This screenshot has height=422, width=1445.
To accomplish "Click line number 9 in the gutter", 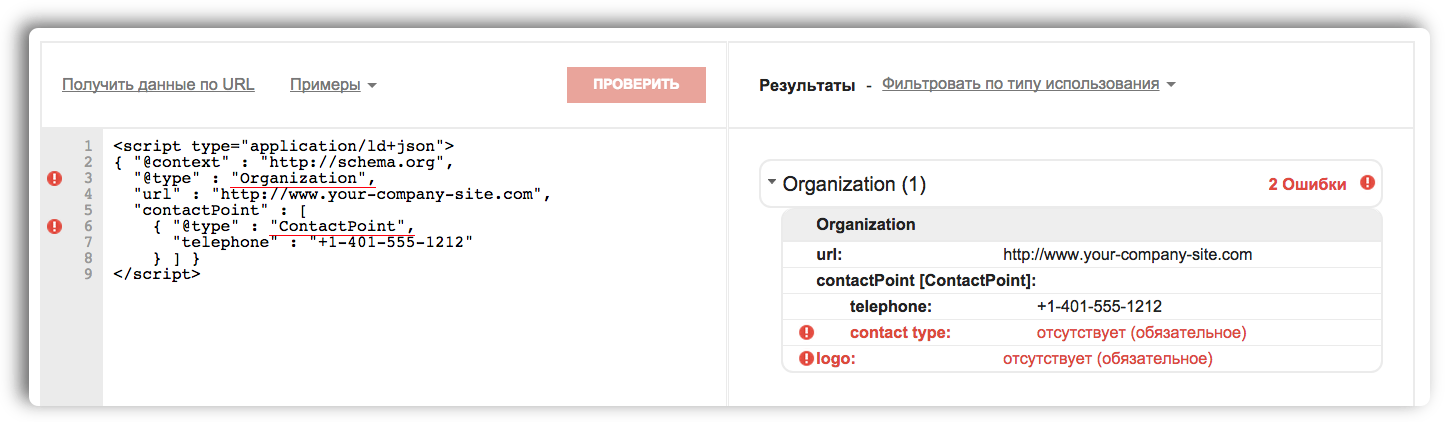I will pos(89,274).
